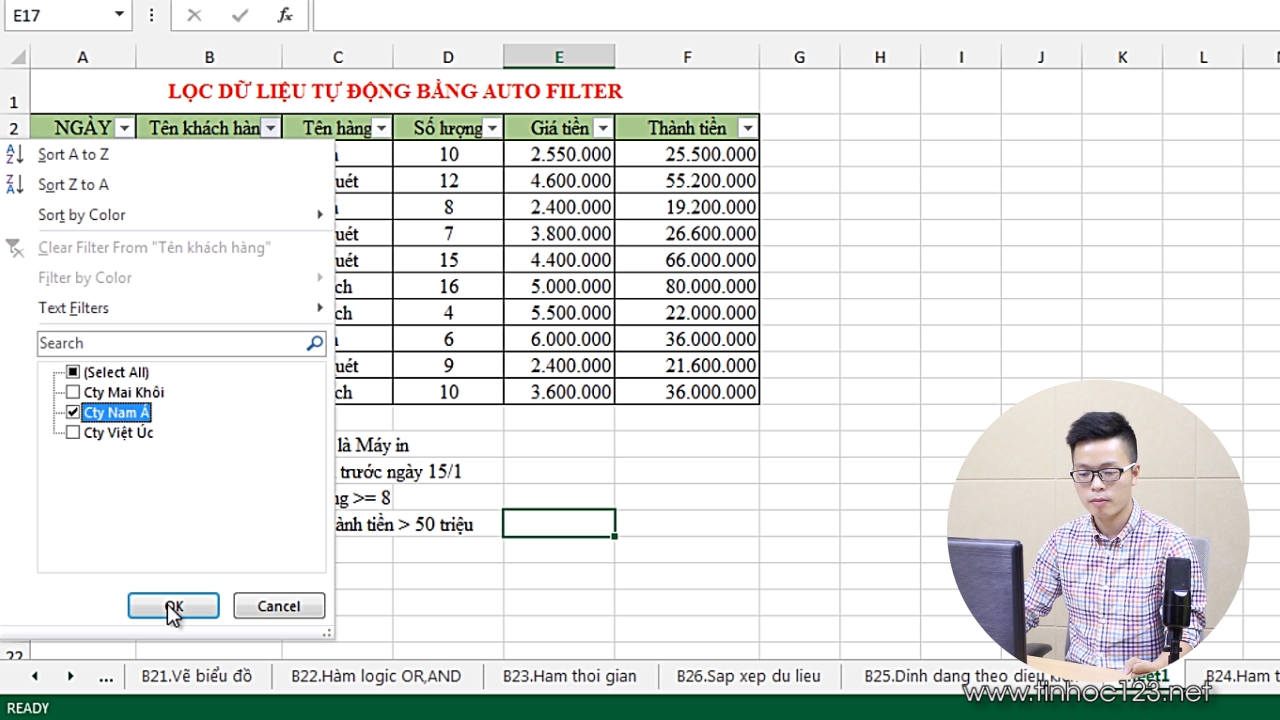The width and height of the screenshot is (1280, 720).
Task: Click the Sort A to Z icon
Action: click(x=15, y=154)
